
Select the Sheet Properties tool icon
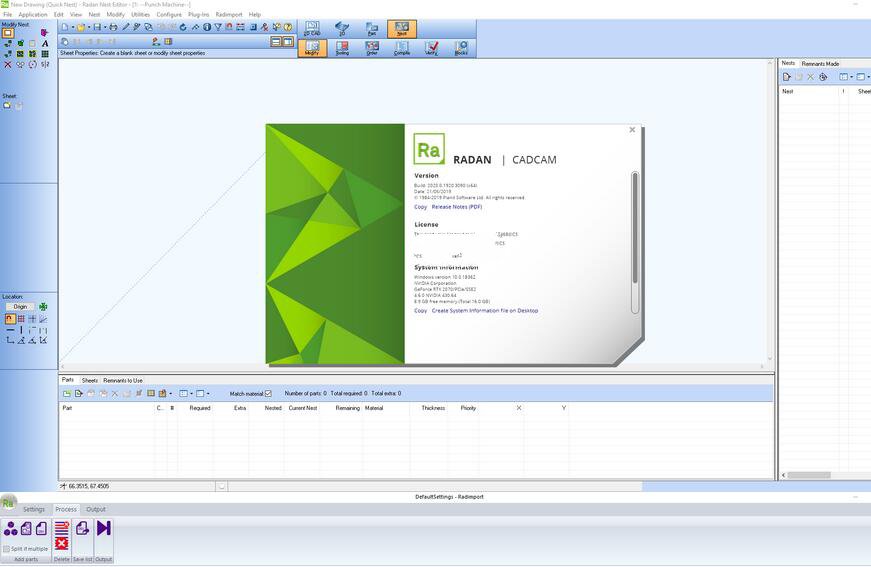[8, 33]
